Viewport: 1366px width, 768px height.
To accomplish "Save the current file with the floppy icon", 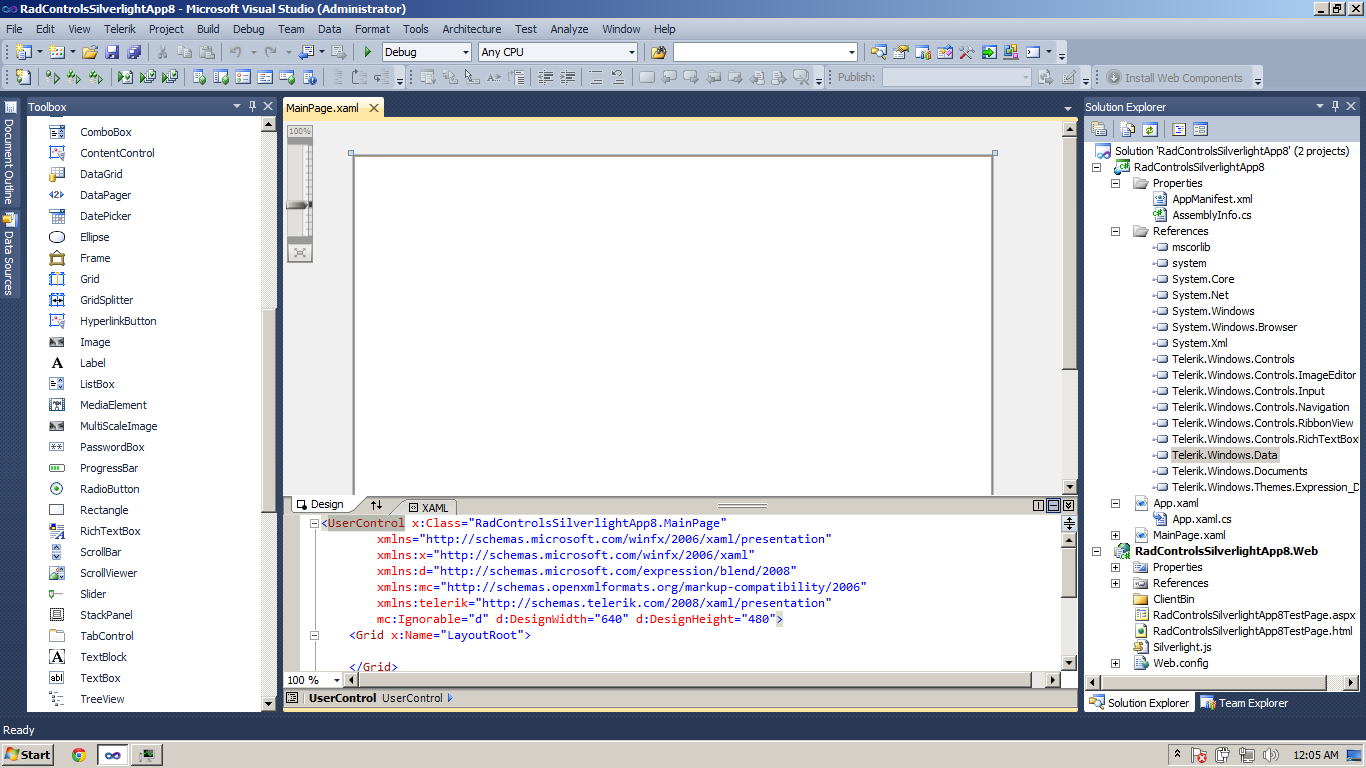I will coord(112,52).
